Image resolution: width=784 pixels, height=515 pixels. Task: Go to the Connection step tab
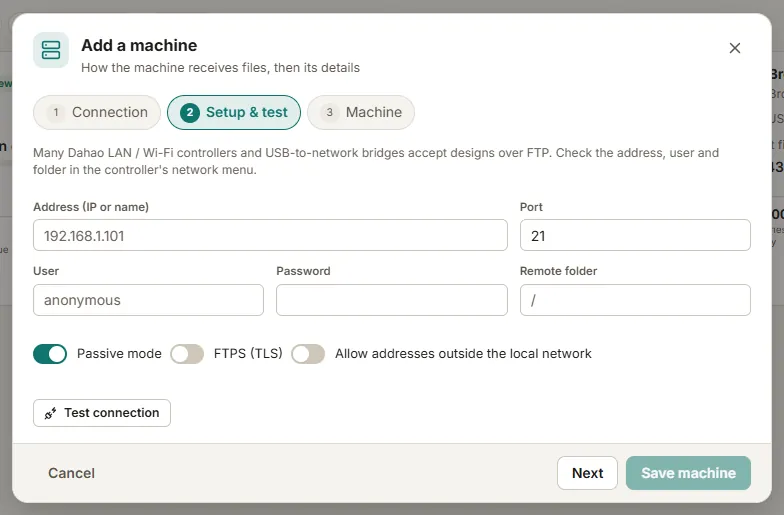[97, 112]
